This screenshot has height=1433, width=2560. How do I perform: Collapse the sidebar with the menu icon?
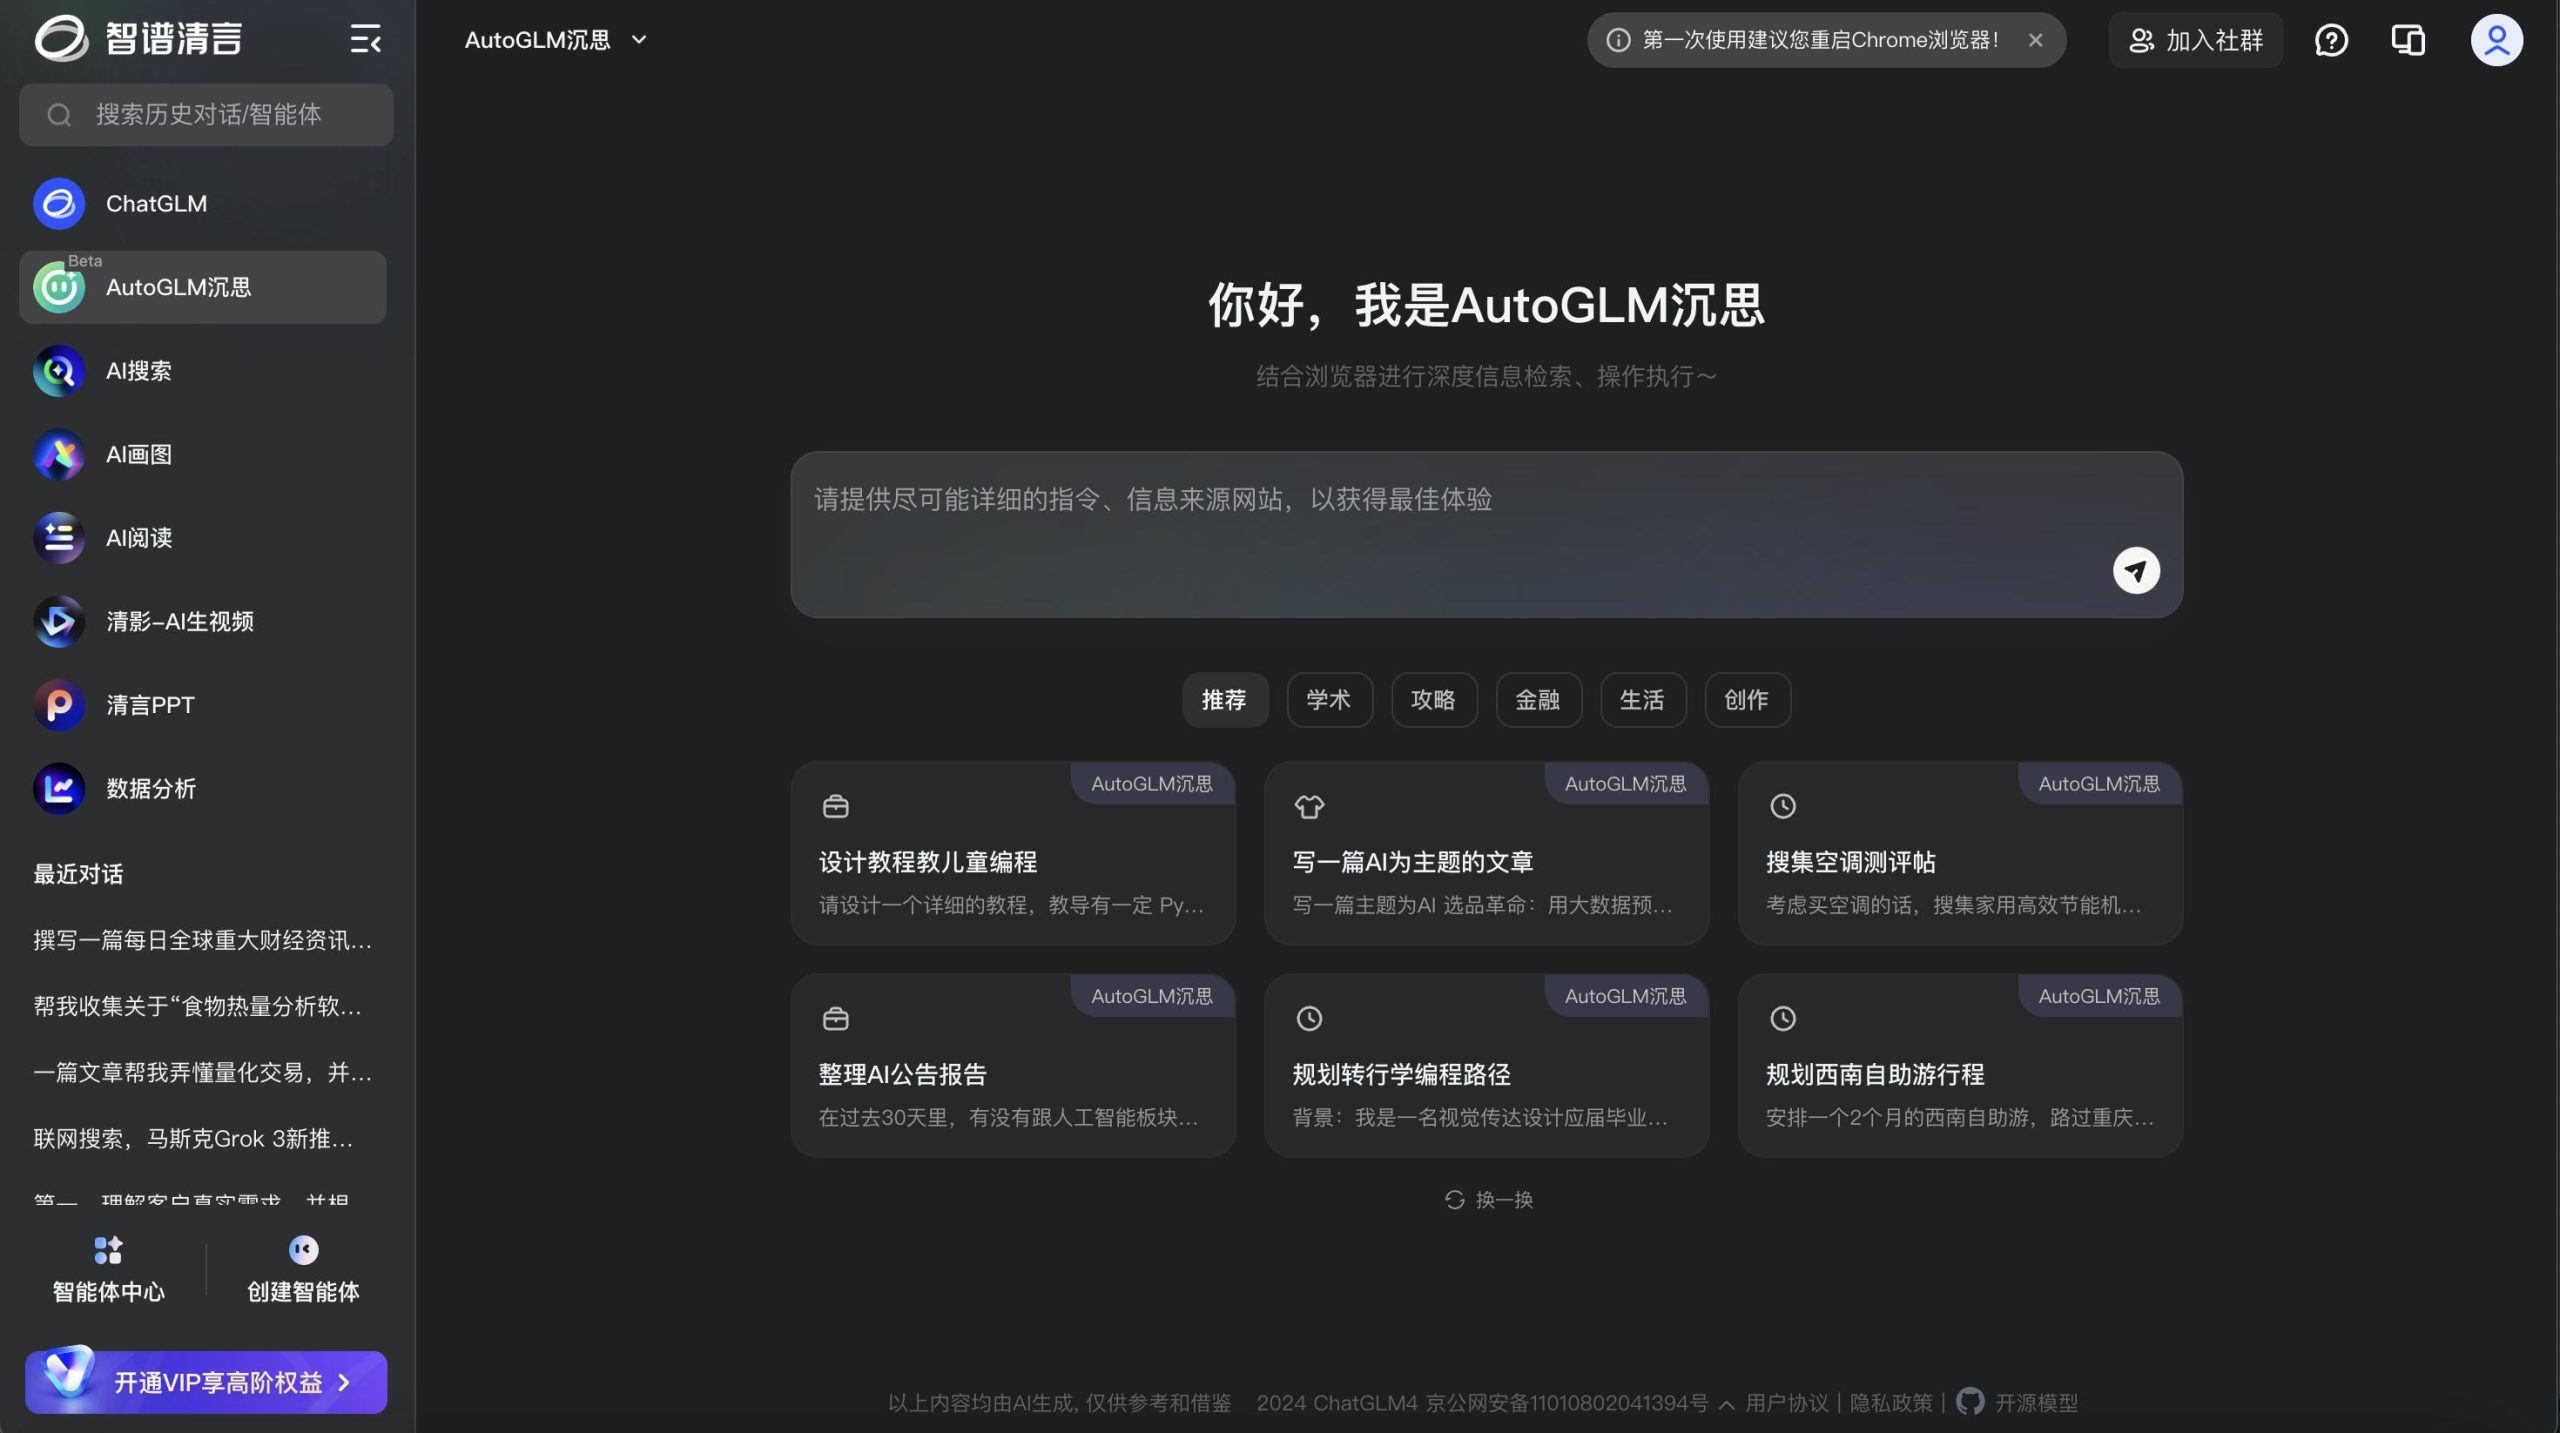(365, 40)
